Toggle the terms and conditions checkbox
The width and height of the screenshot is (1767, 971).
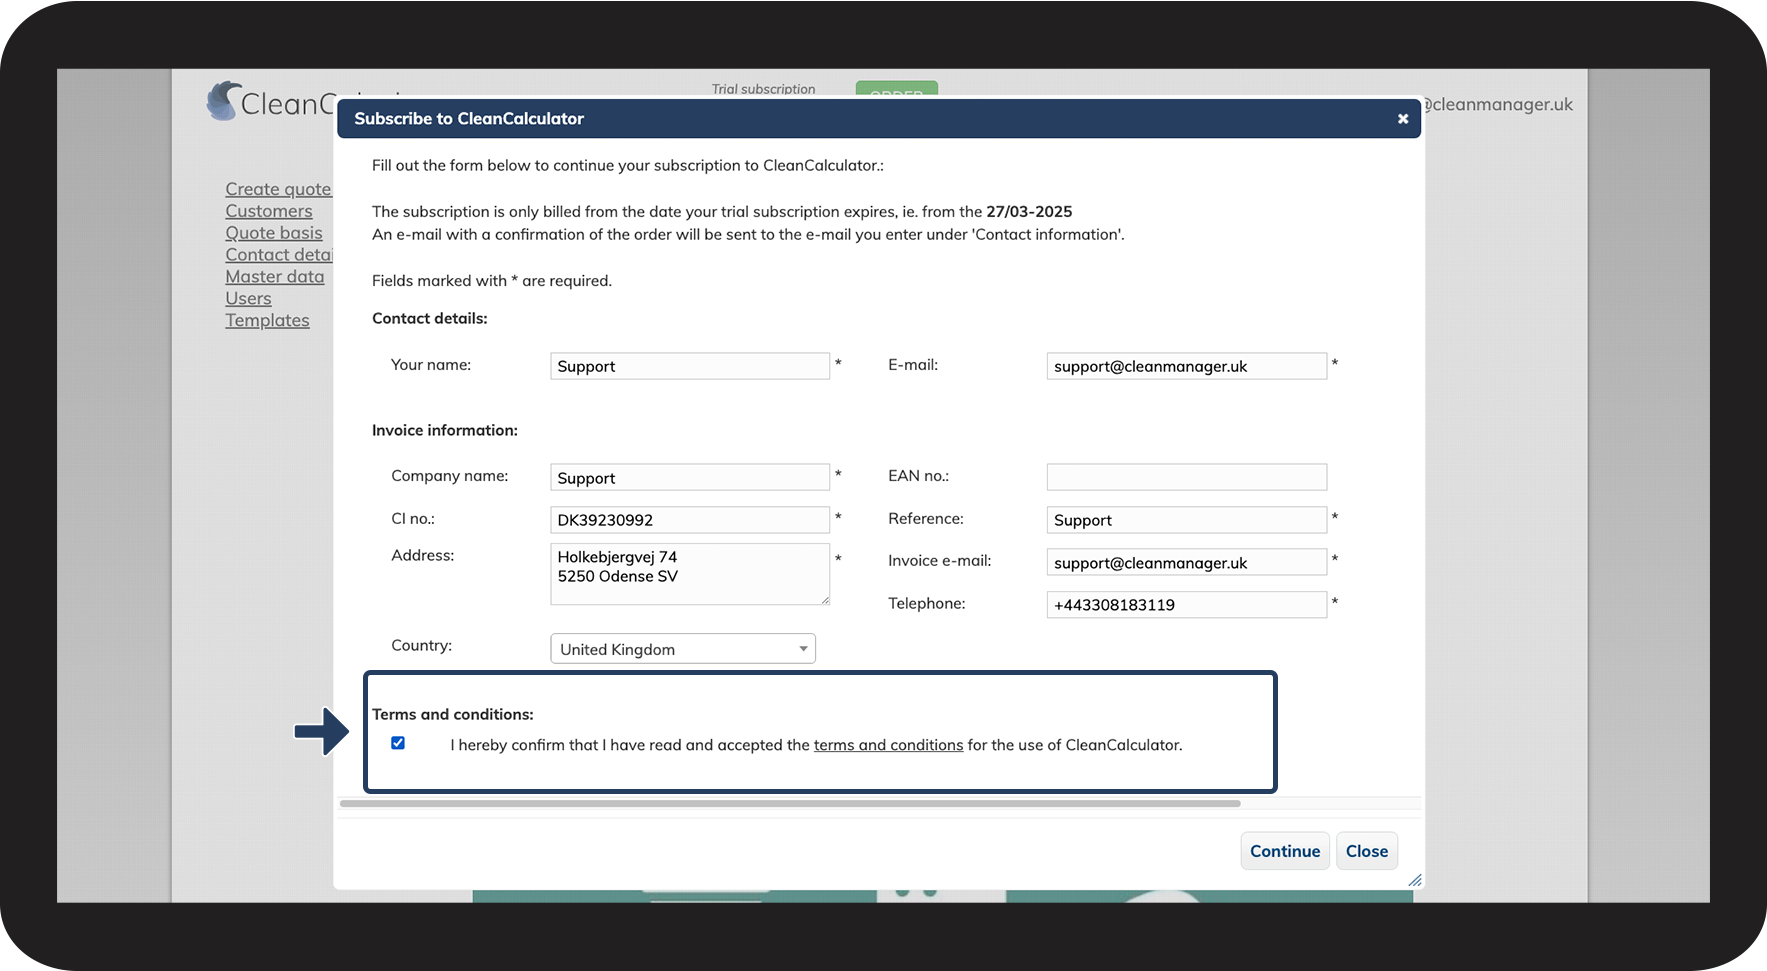pyautogui.click(x=398, y=743)
